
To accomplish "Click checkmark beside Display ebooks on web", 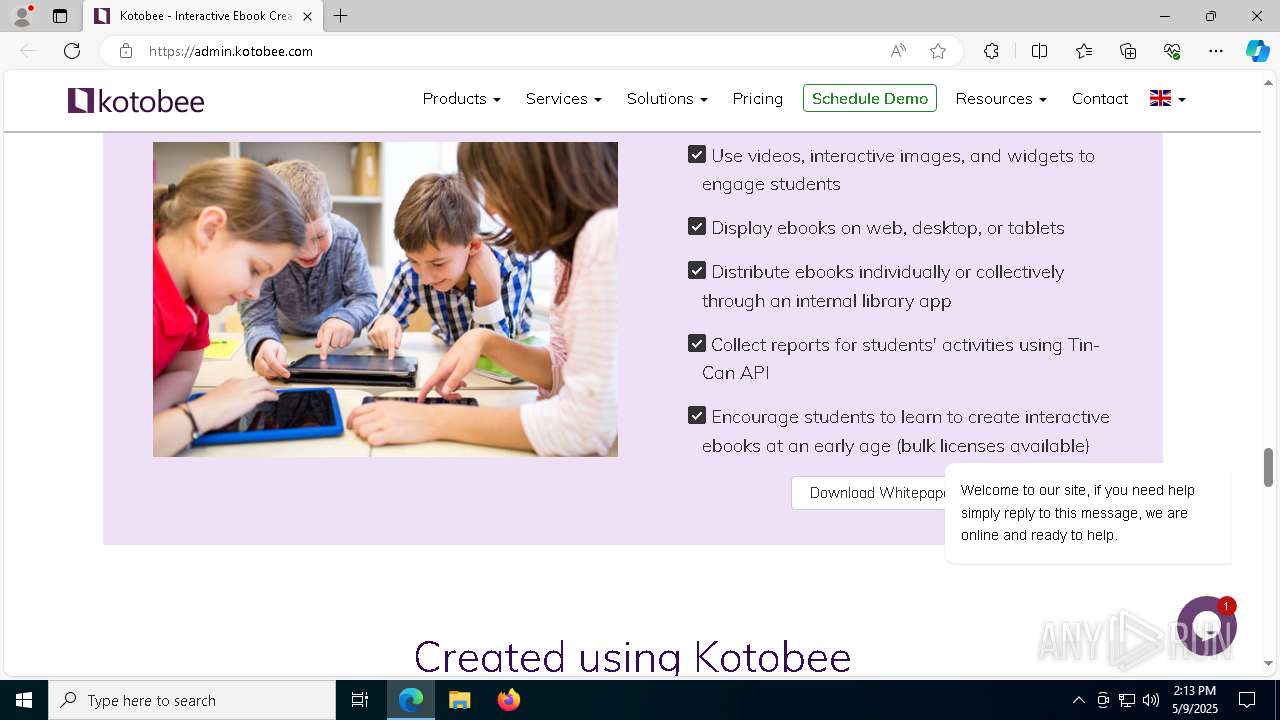I will pyautogui.click(x=697, y=226).
